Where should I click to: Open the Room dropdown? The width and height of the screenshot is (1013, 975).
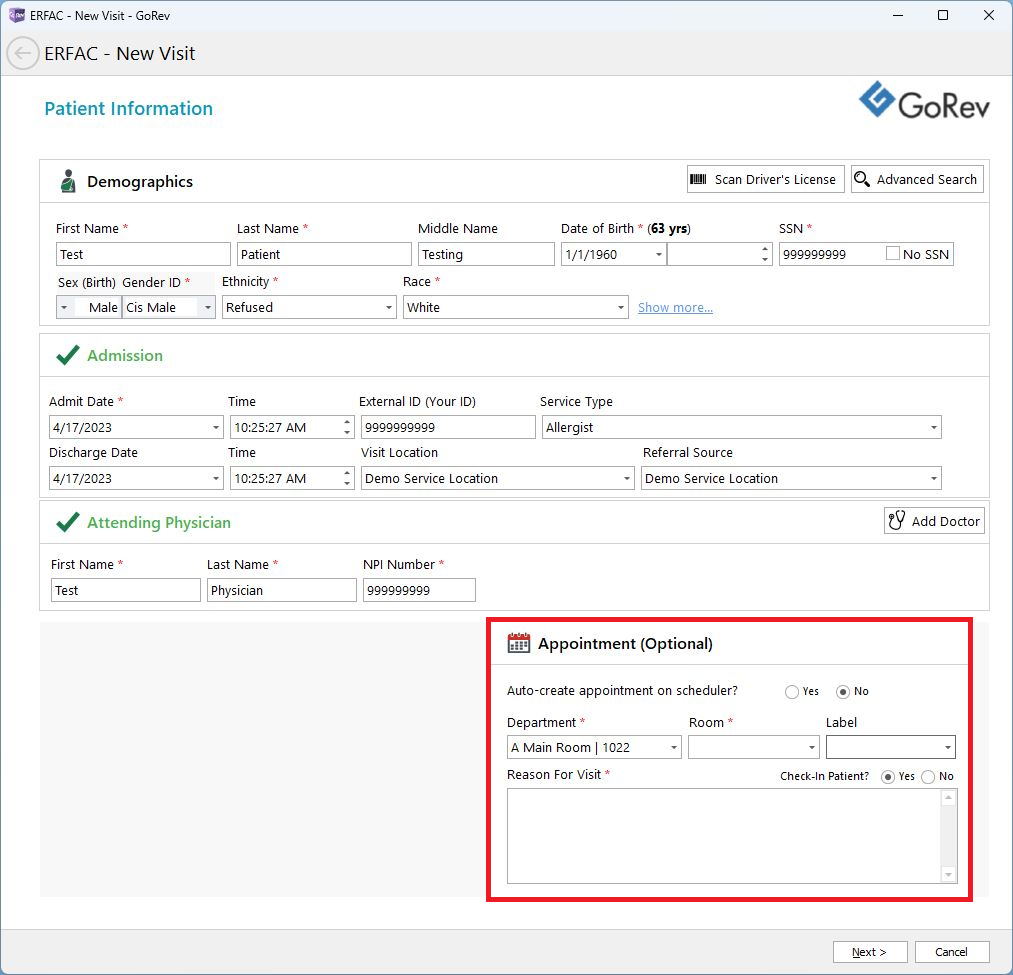811,748
